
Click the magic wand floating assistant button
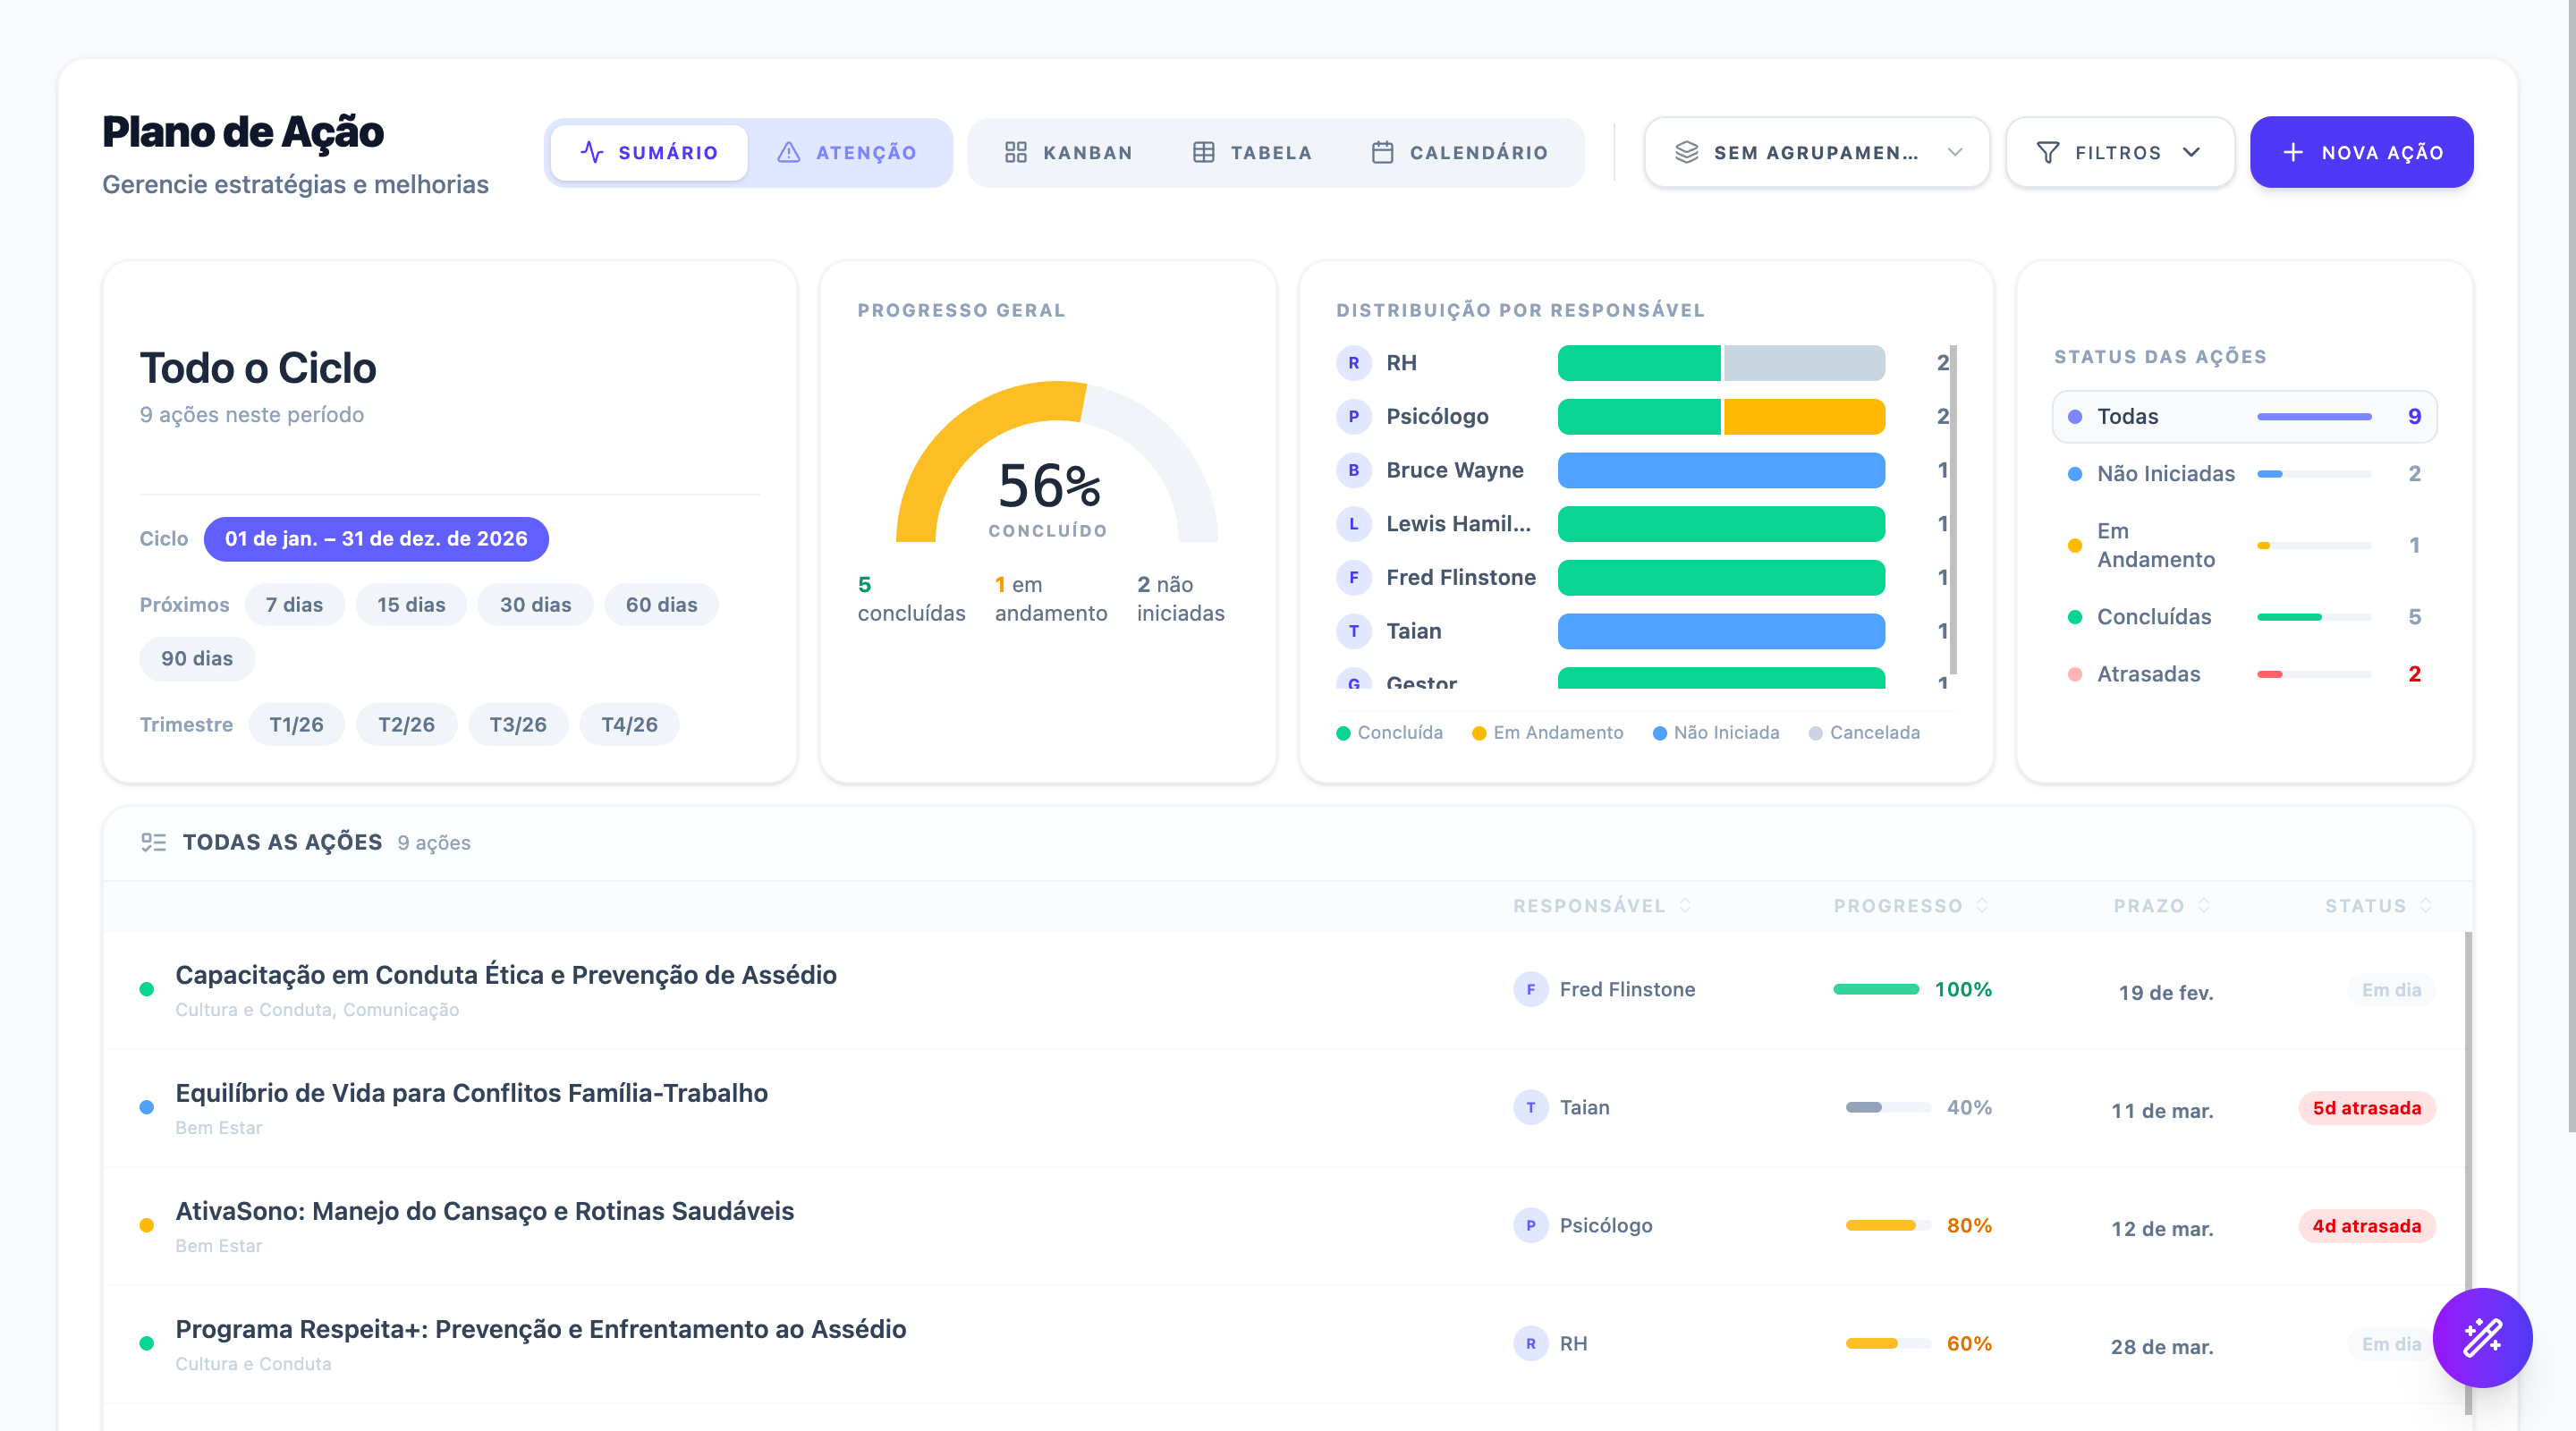tap(2481, 1337)
